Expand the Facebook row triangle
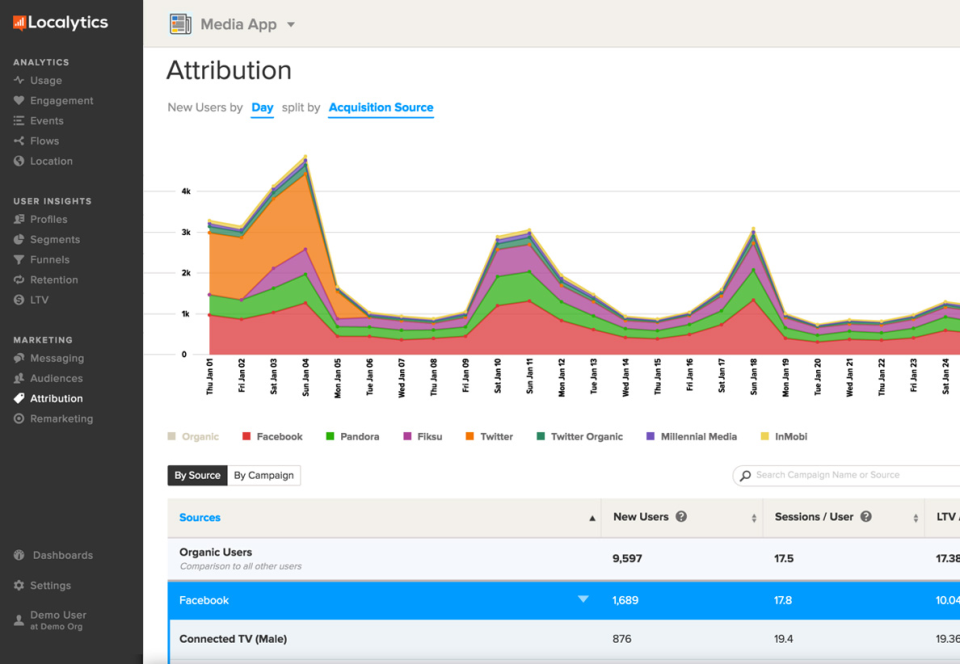960x664 pixels. click(583, 599)
